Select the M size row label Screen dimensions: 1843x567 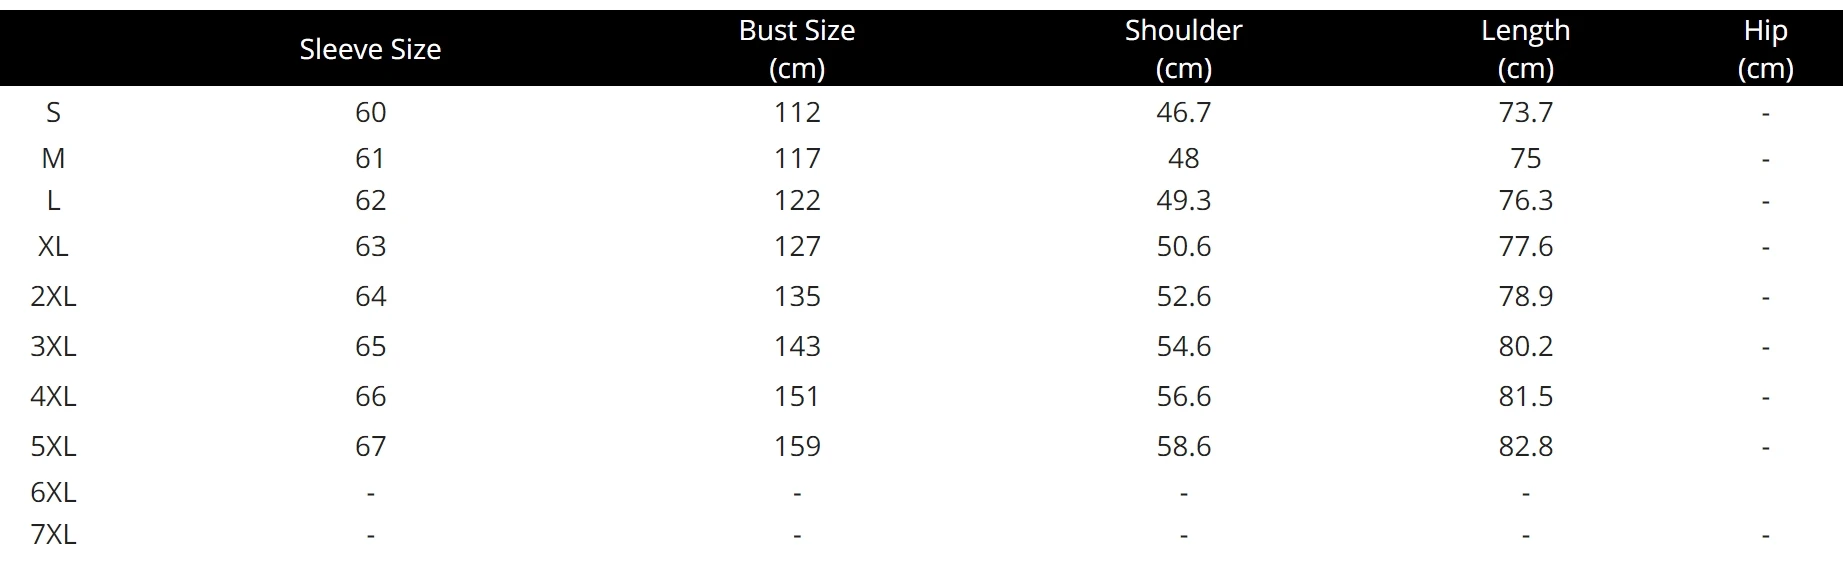point(53,158)
